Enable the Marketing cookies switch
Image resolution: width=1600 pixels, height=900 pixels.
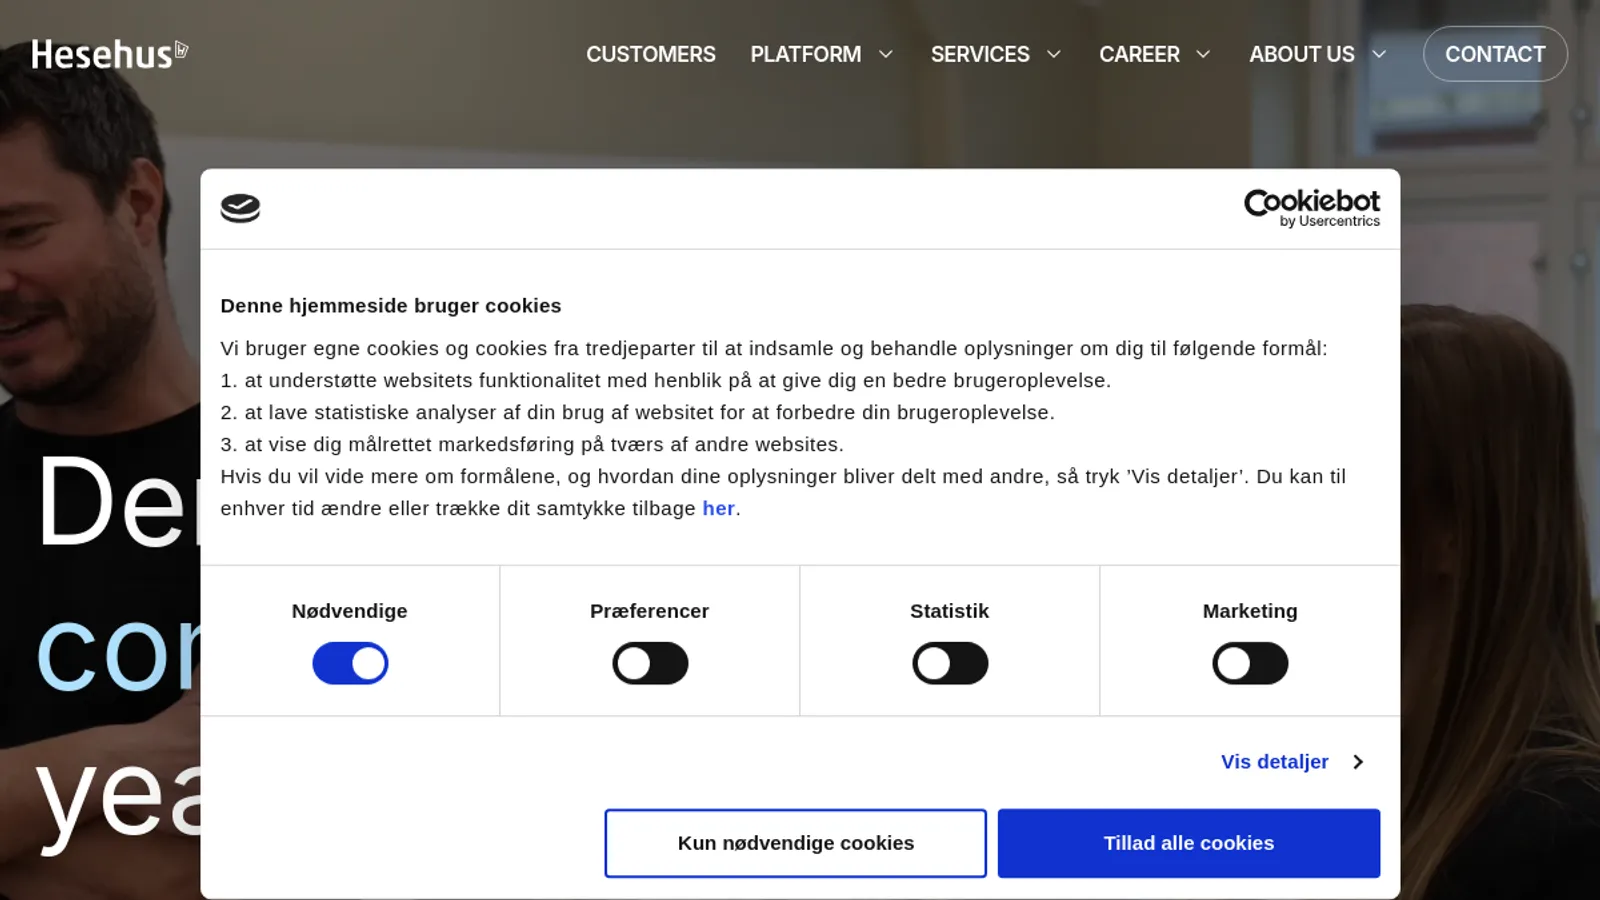1250,663
